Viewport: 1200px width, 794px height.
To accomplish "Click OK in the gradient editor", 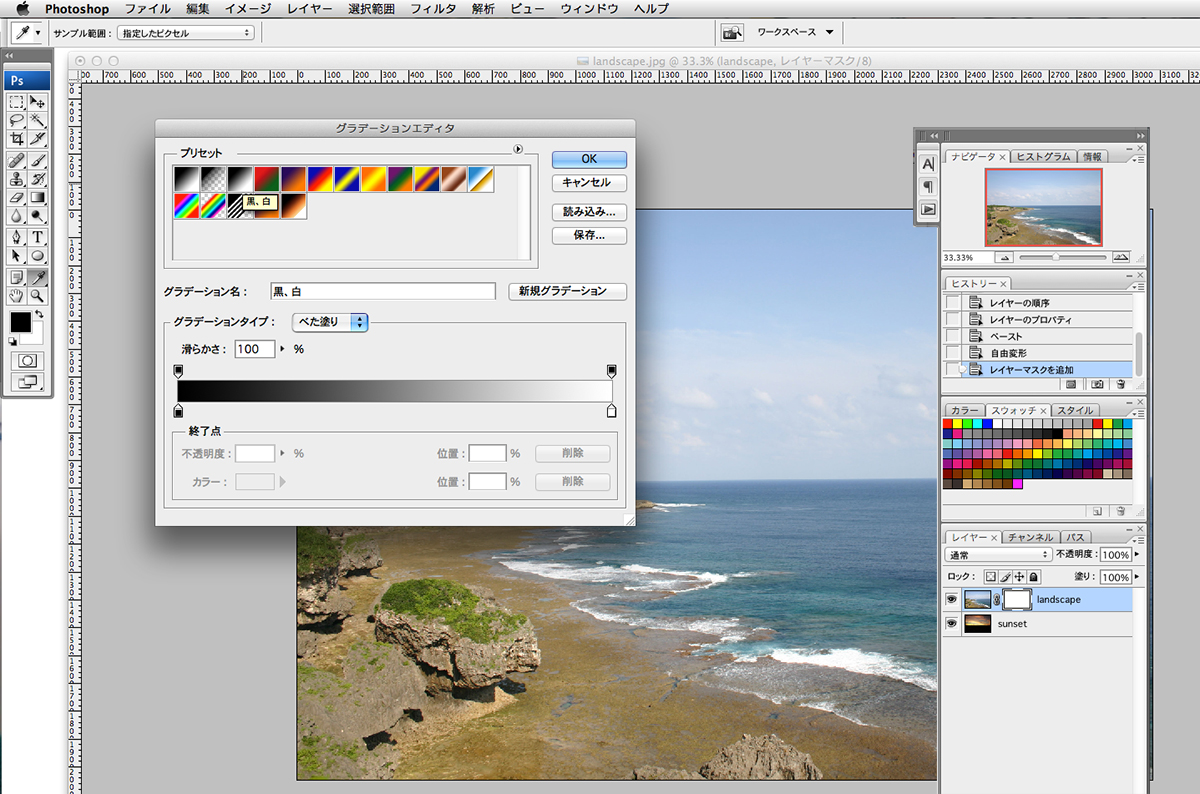I will point(589,159).
